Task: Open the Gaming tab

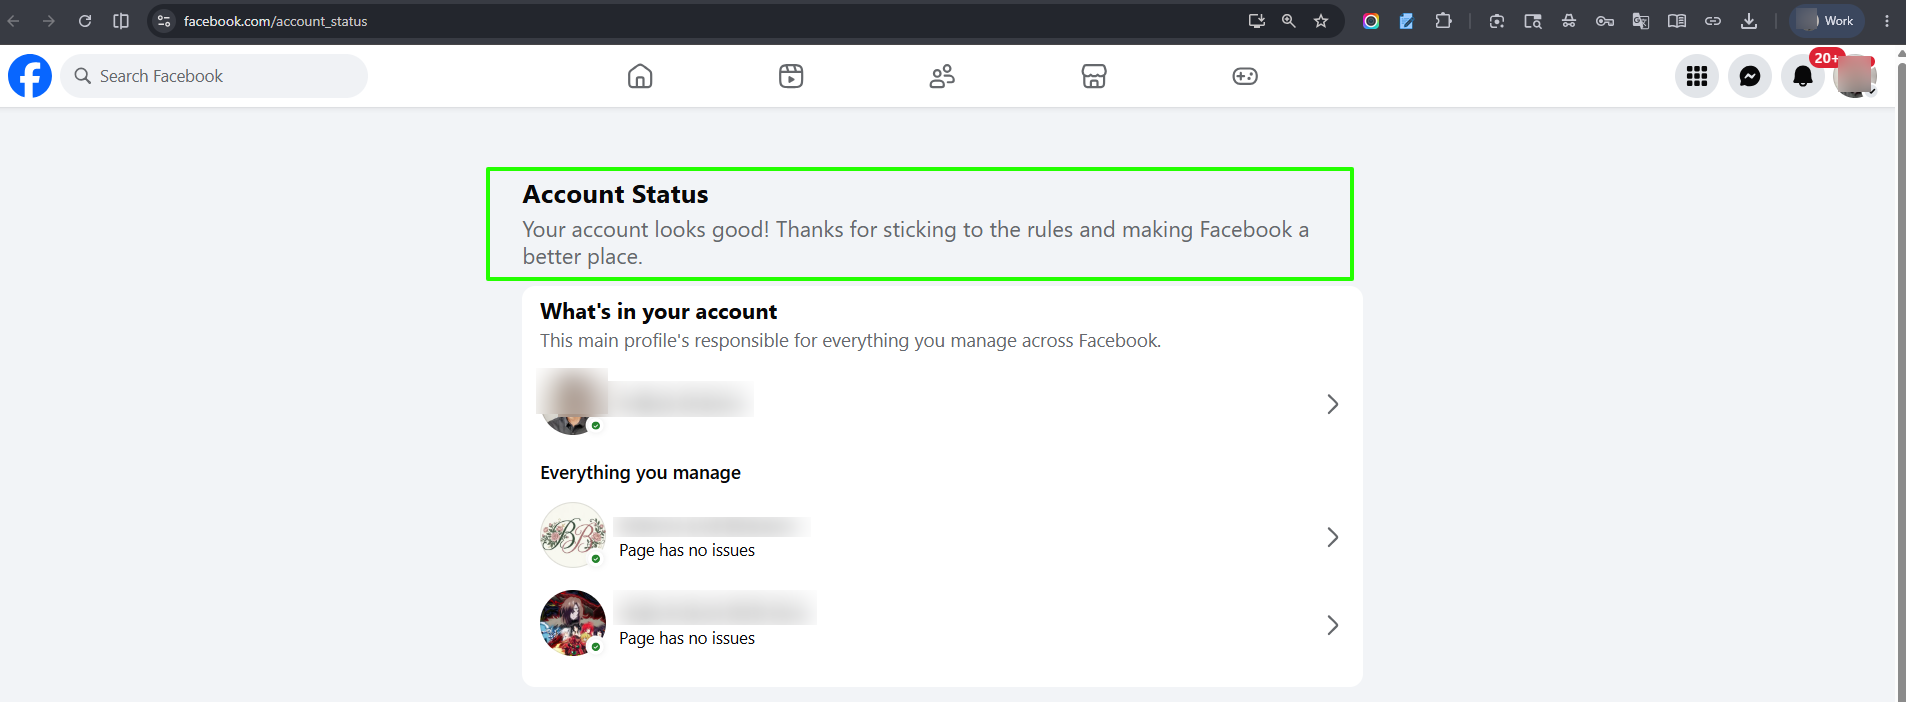Action: 1245,76
